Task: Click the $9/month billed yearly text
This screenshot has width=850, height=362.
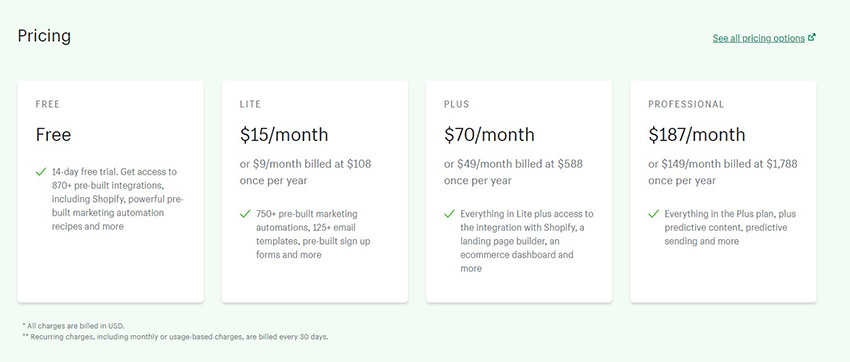Action: point(306,172)
